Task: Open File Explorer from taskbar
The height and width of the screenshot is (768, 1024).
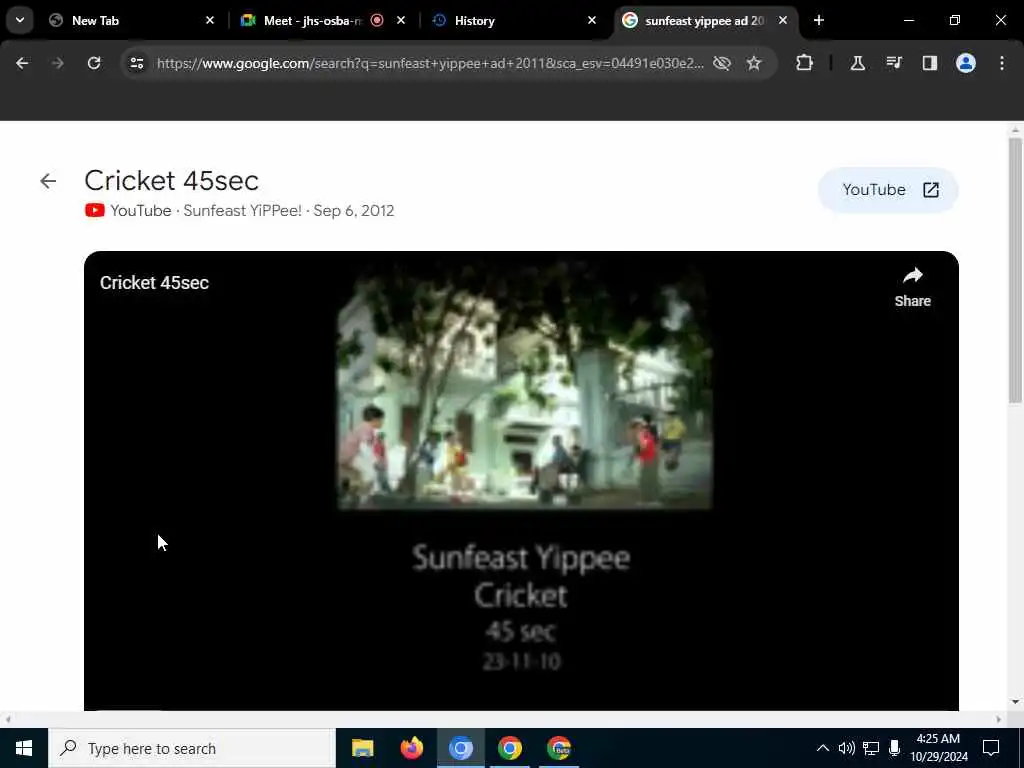Action: [362, 748]
